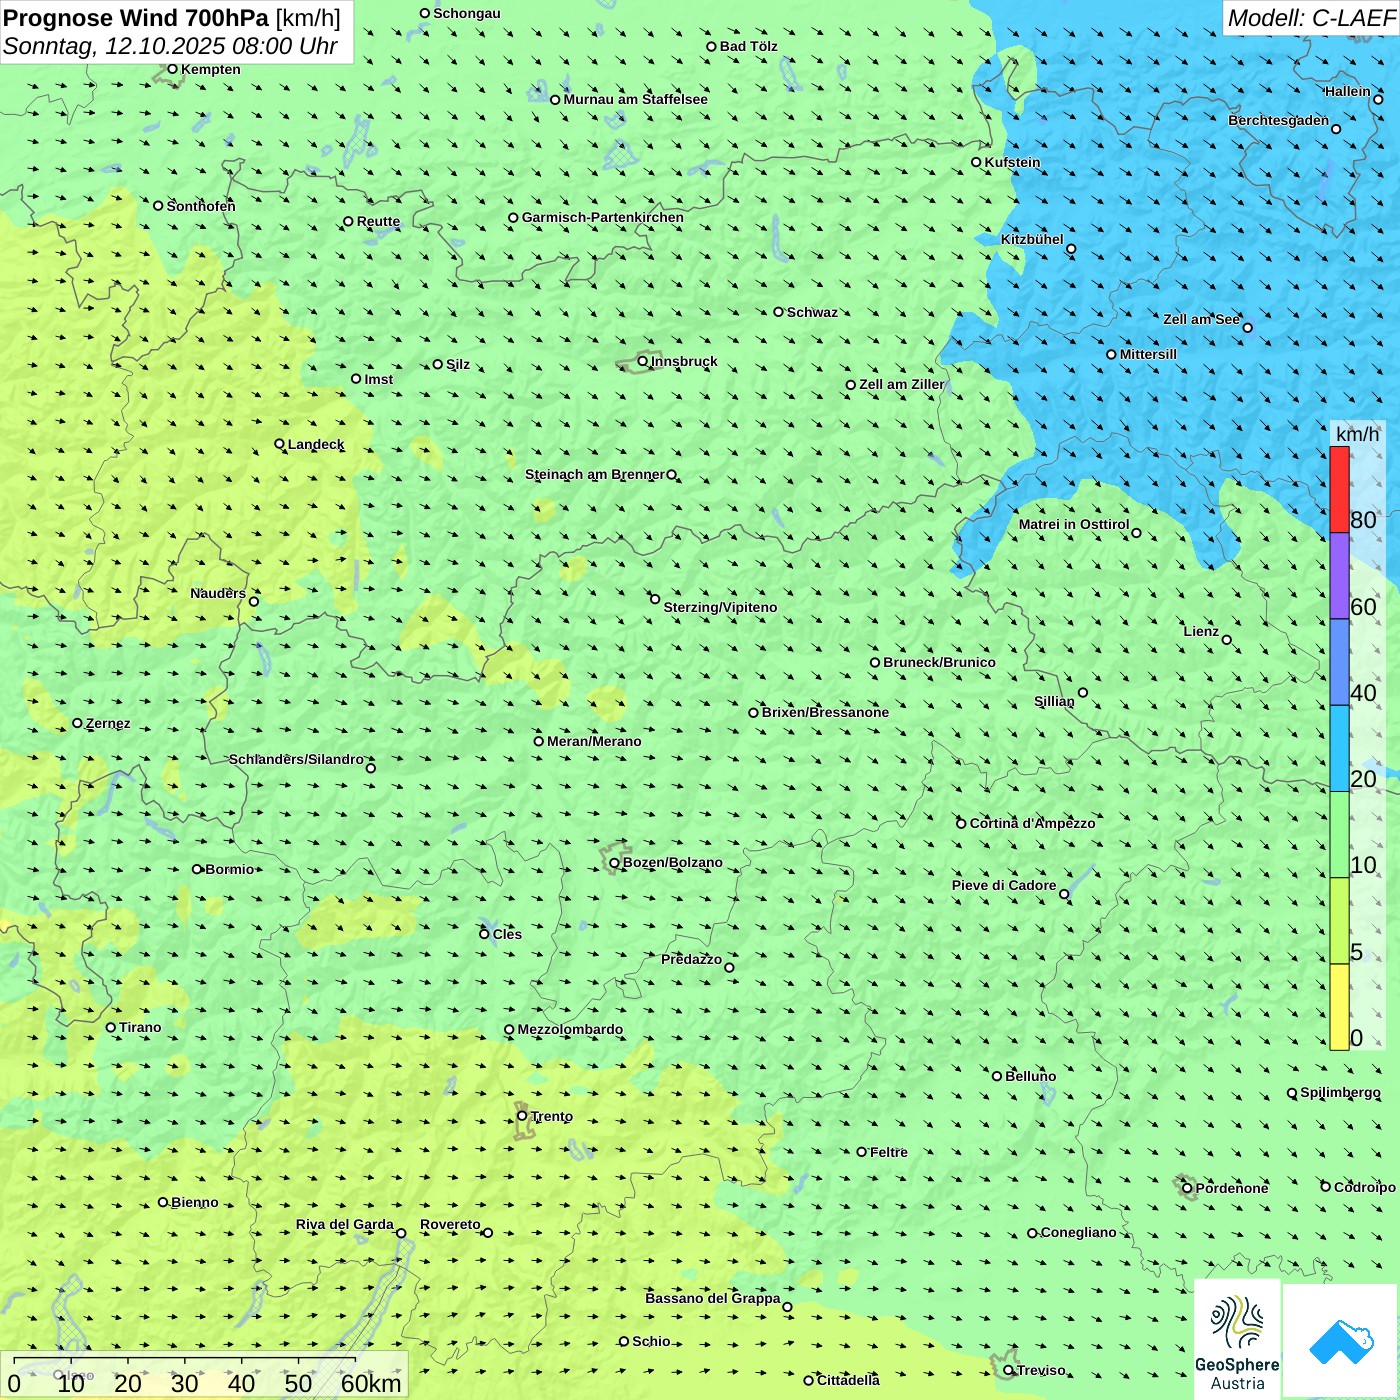Click the Cortina d'Ampezzo location circle
Image resolution: width=1400 pixels, height=1400 pixels.
point(962,824)
